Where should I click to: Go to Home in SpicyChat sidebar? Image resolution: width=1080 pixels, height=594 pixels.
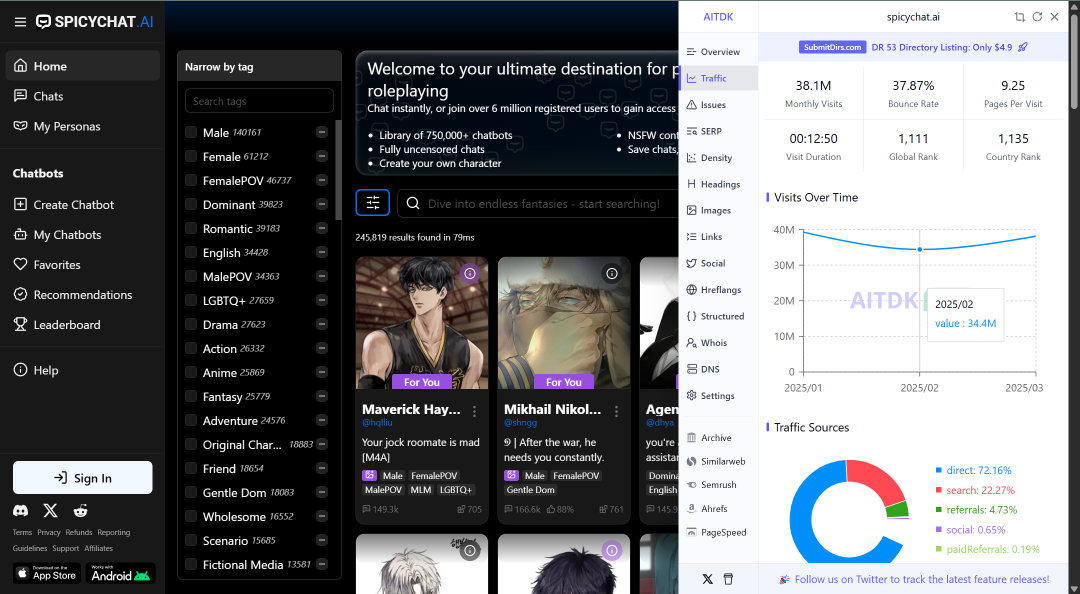point(83,66)
